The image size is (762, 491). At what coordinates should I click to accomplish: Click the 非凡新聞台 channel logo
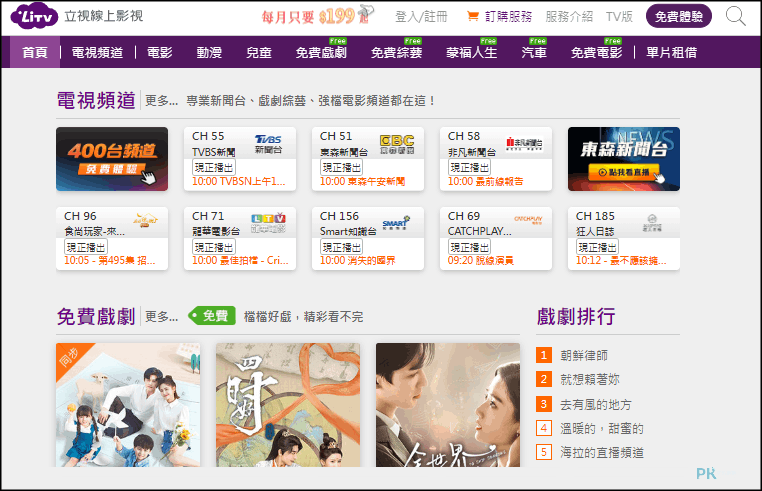(524, 143)
